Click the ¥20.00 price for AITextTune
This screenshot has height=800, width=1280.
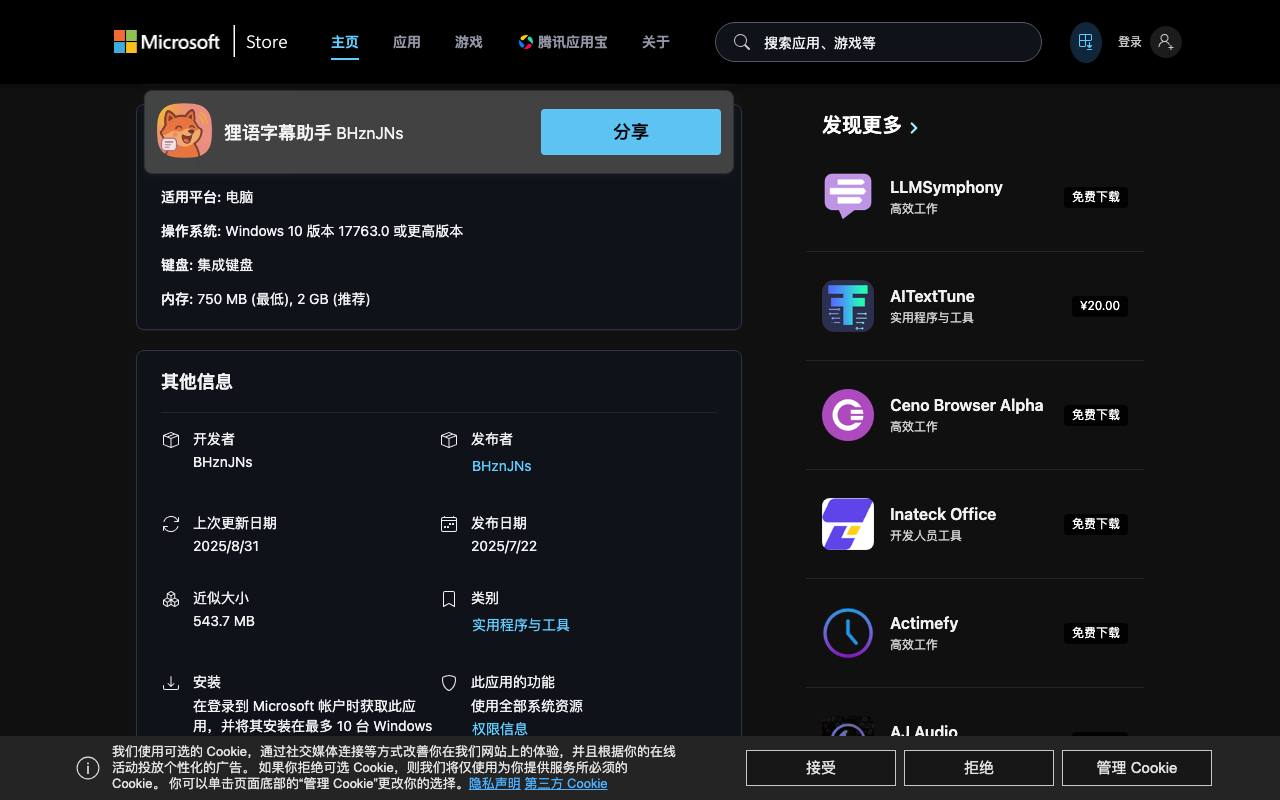coord(1100,306)
